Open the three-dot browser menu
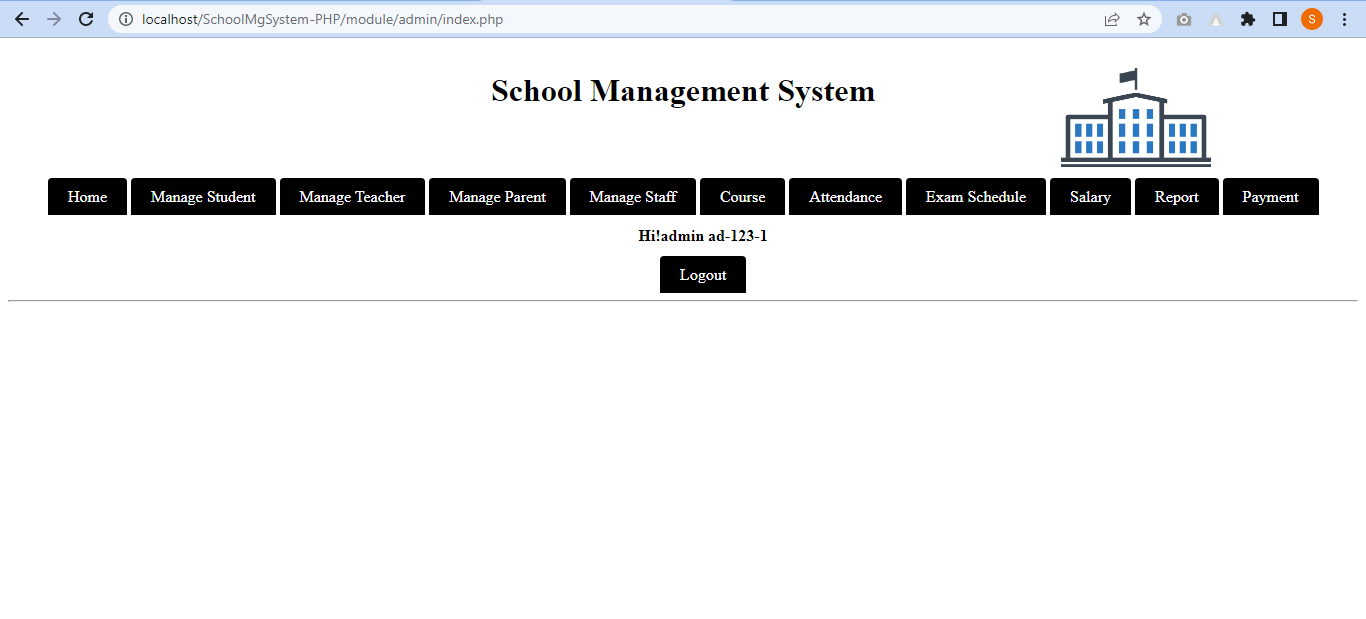The width and height of the screenshot is (1366, 619). (1343, 18)
